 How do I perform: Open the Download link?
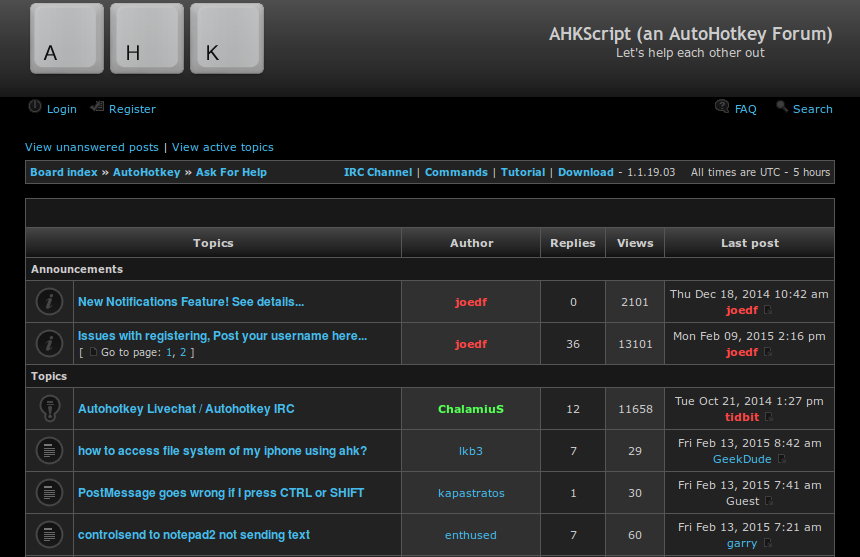[x=585, y=172]
